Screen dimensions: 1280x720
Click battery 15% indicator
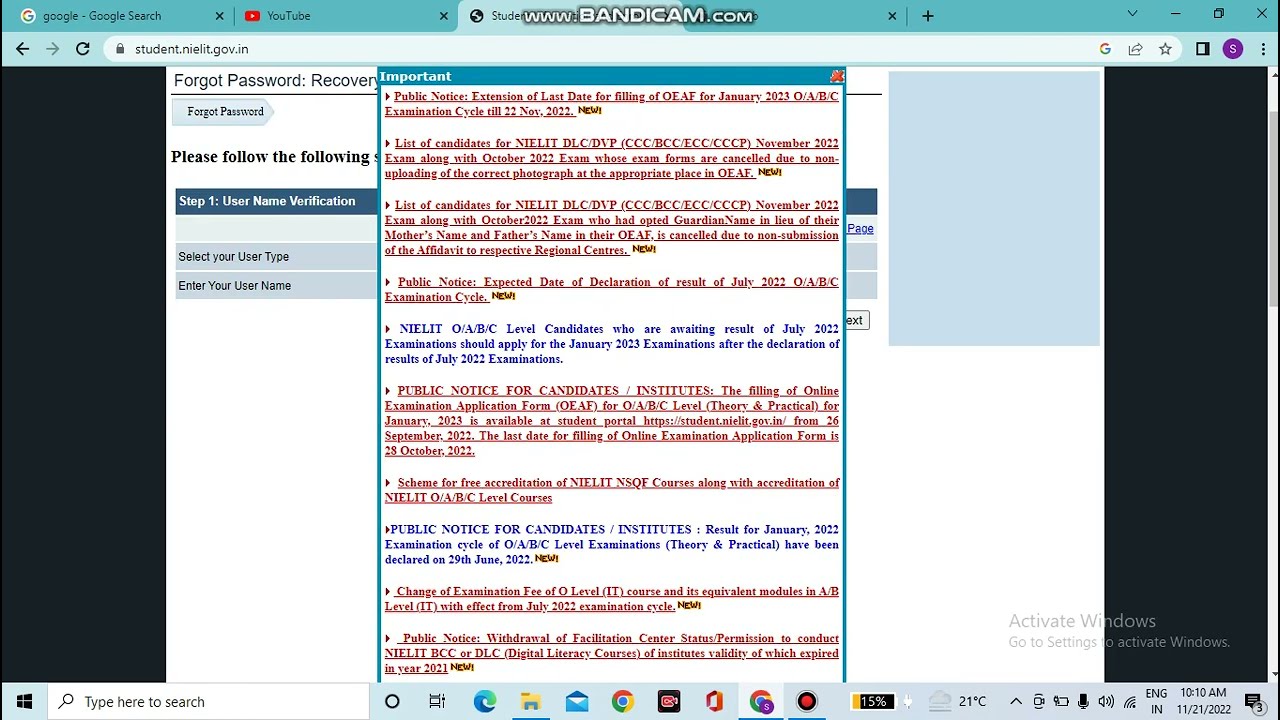click(x=873, y=702)
